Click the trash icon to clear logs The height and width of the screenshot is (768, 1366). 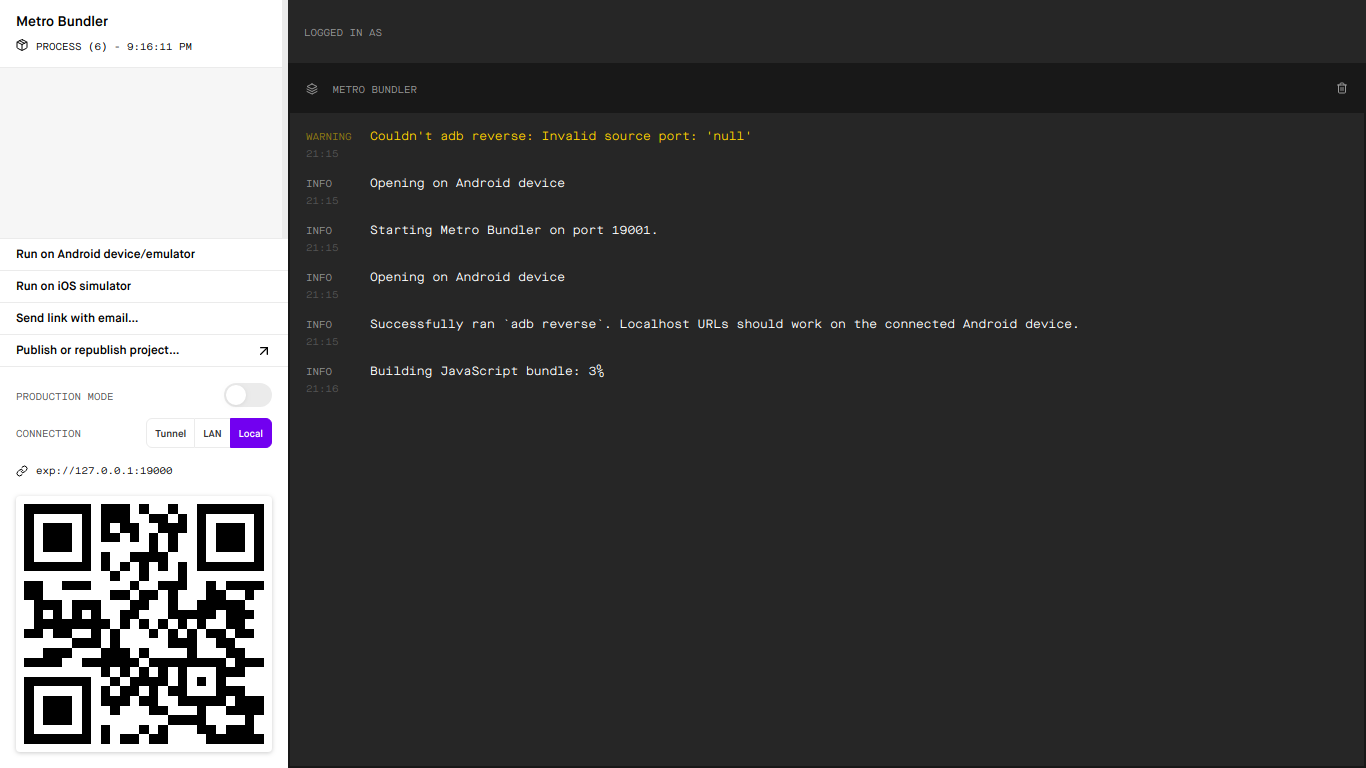pyautogui.click(x=1342, y=88)
